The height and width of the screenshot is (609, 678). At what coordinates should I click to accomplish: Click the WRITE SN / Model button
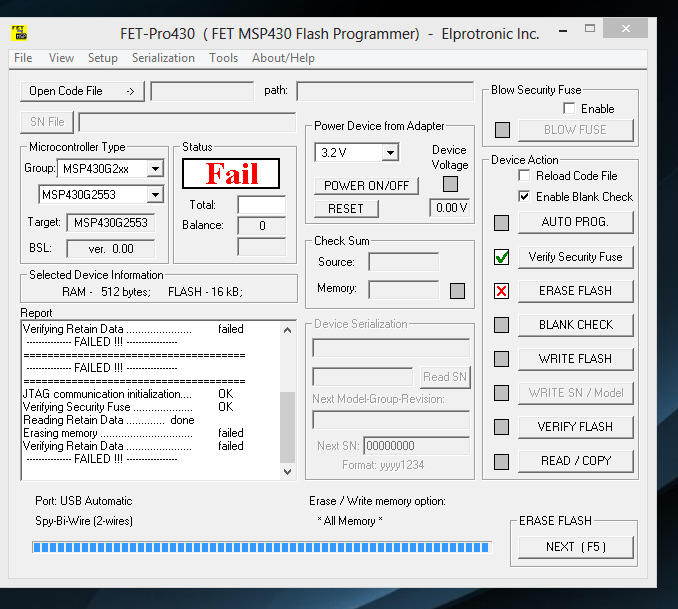tap(576, 393)
